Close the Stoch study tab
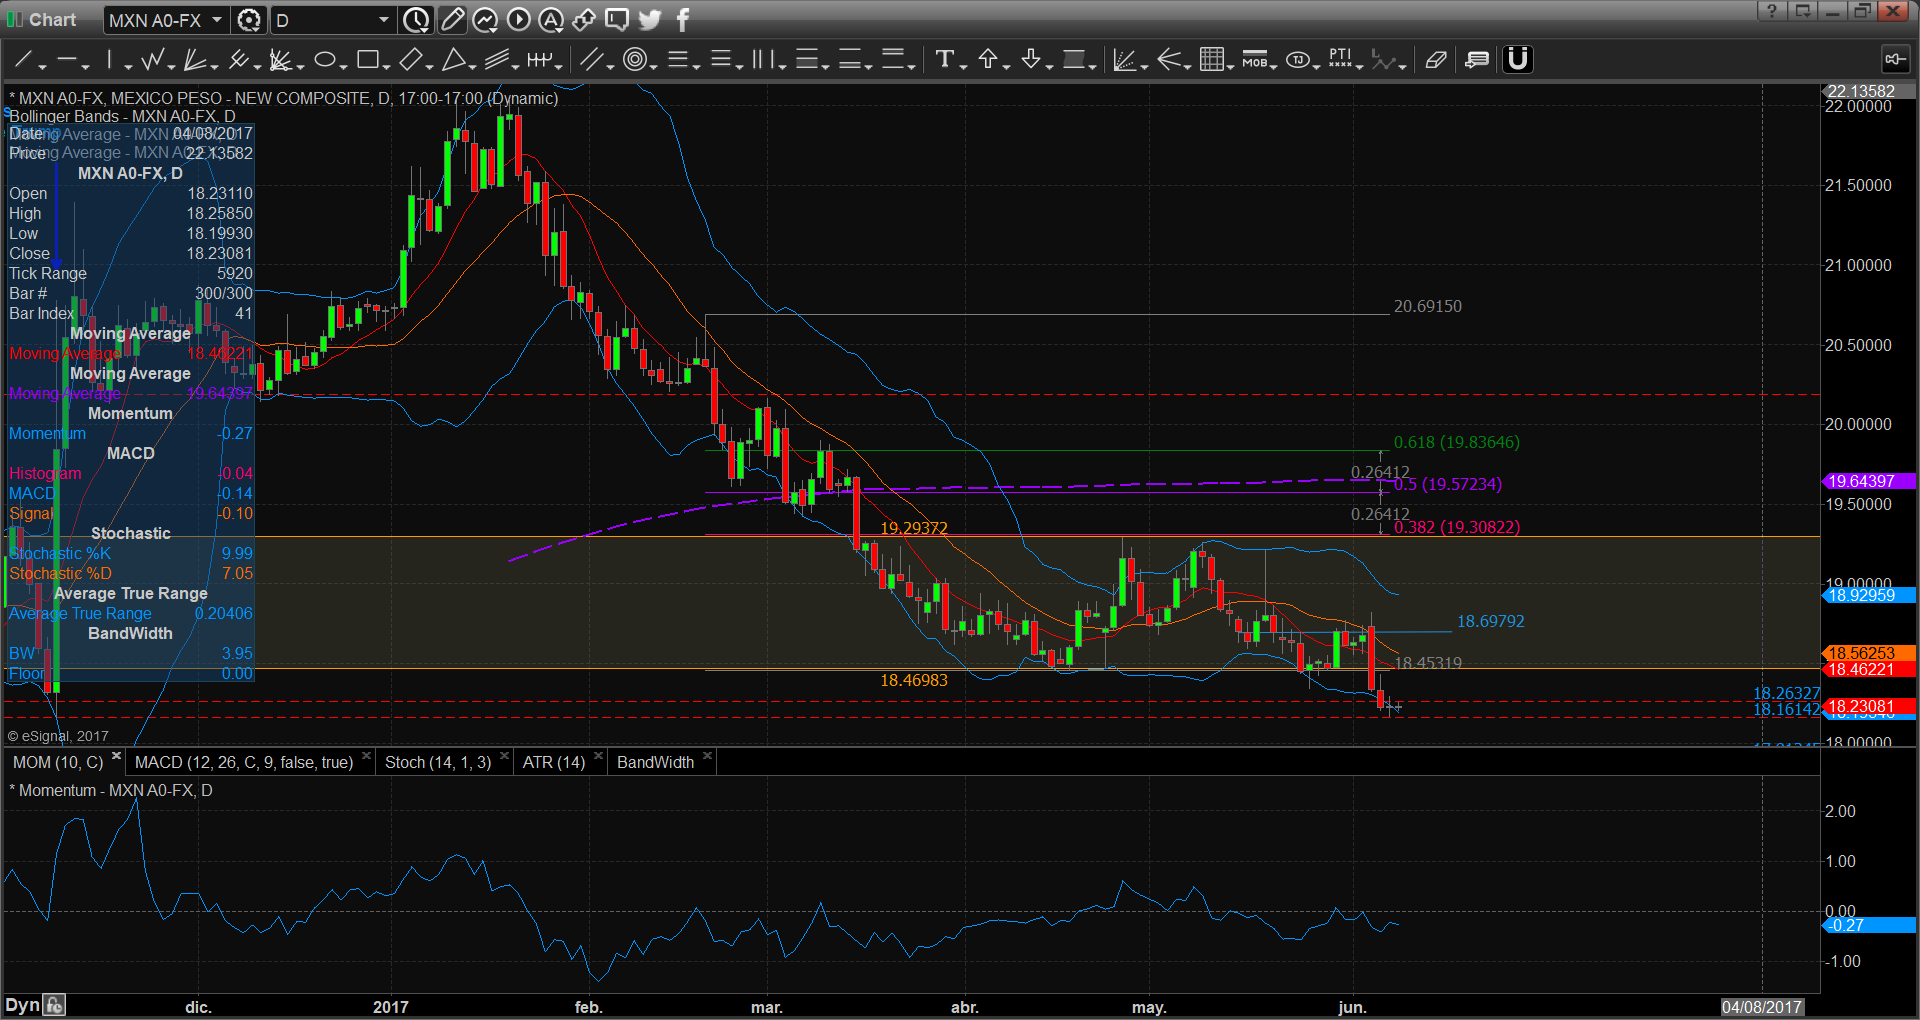The width and height of the screenshot is (1920, 1020). tap(504, 757)
